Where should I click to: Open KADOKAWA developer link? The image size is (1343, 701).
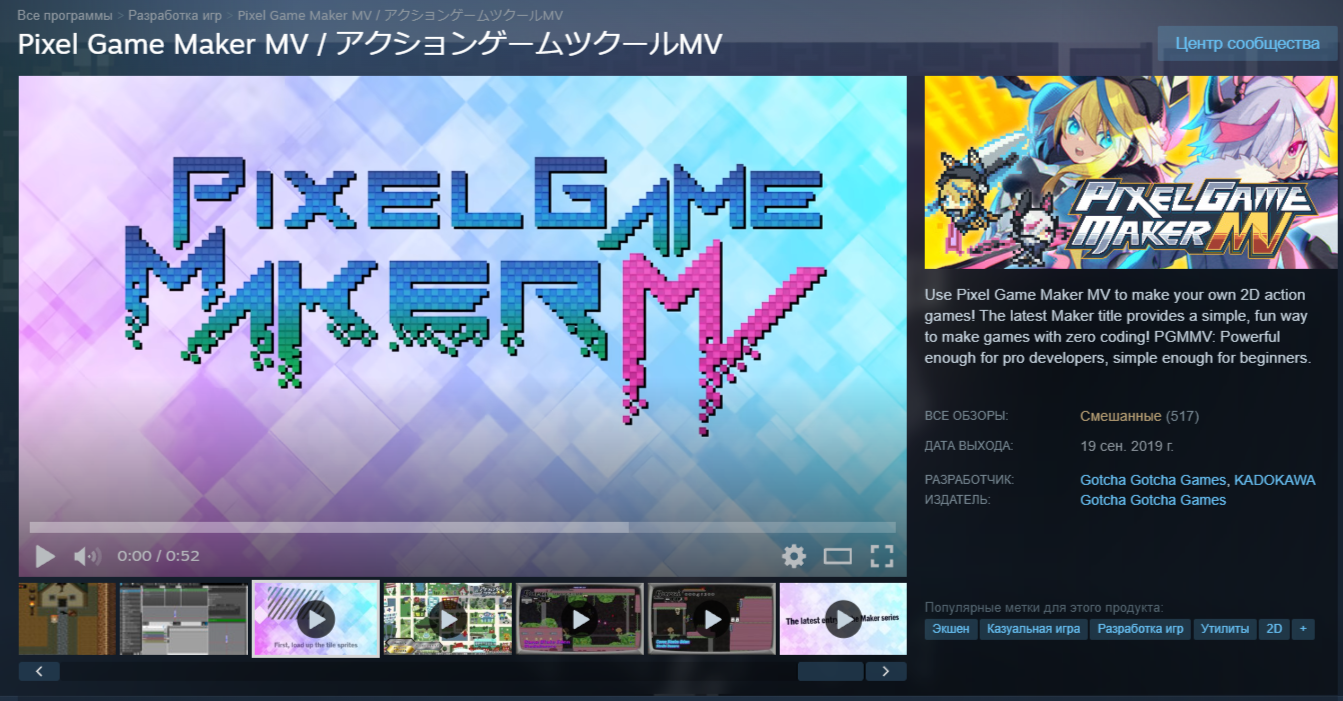click(1275, 480)
